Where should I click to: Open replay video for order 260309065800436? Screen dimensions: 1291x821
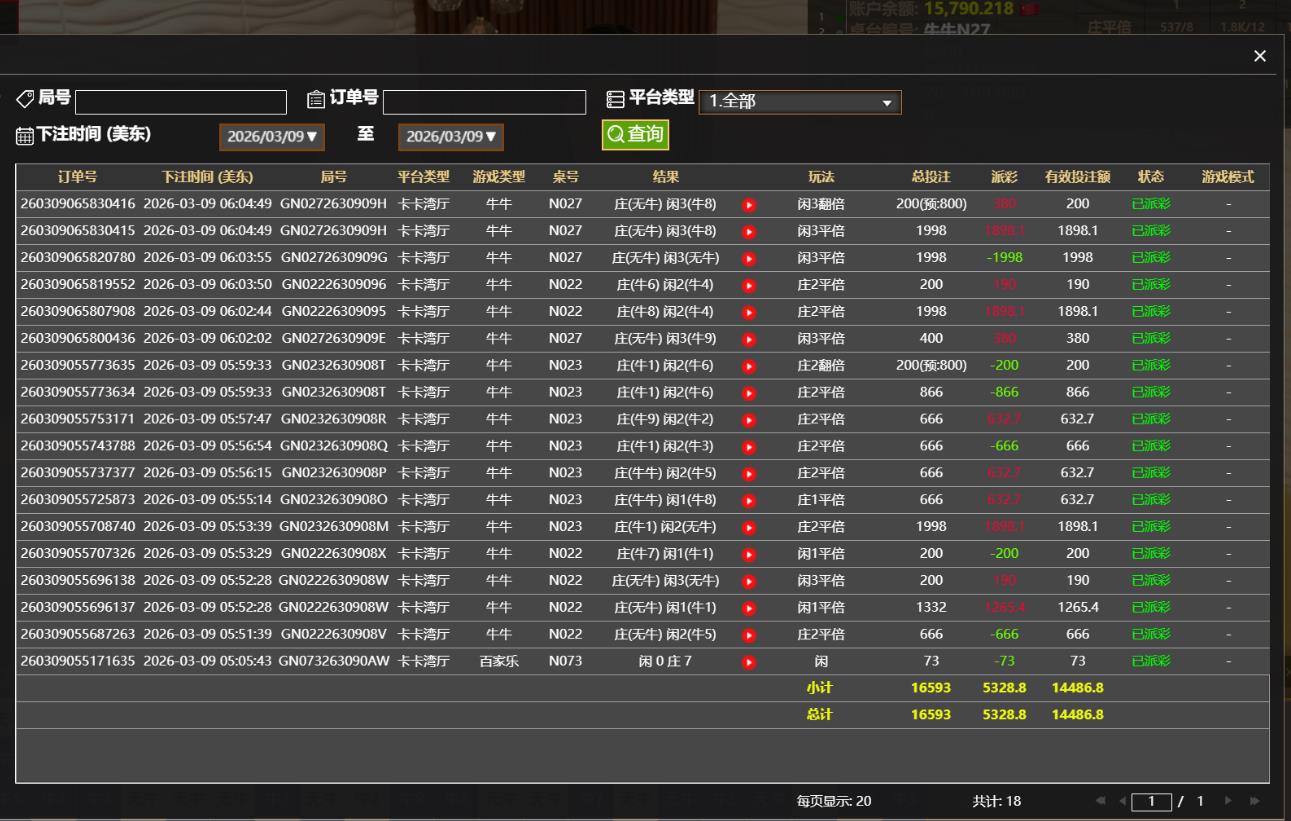748,339
